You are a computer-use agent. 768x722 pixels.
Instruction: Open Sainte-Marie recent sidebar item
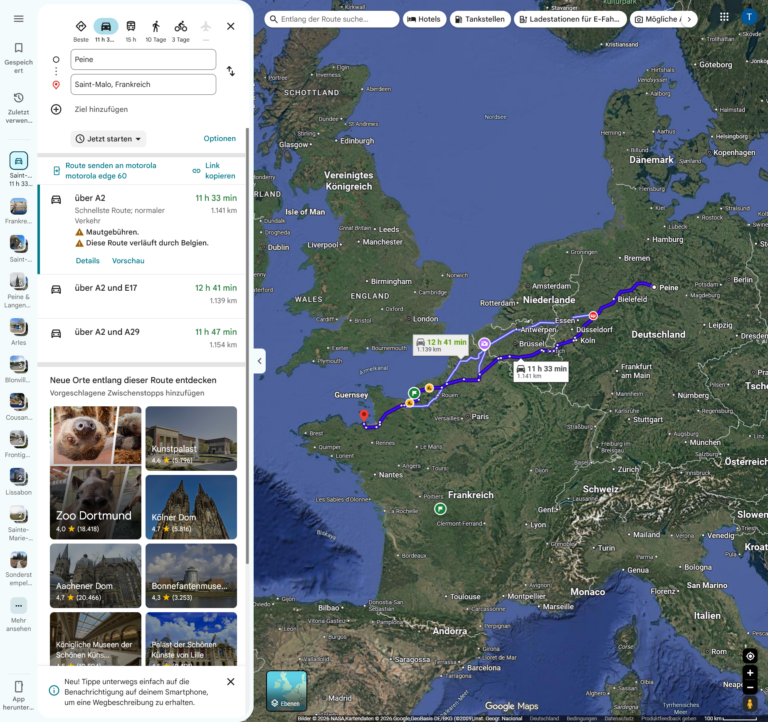(19, 523)
